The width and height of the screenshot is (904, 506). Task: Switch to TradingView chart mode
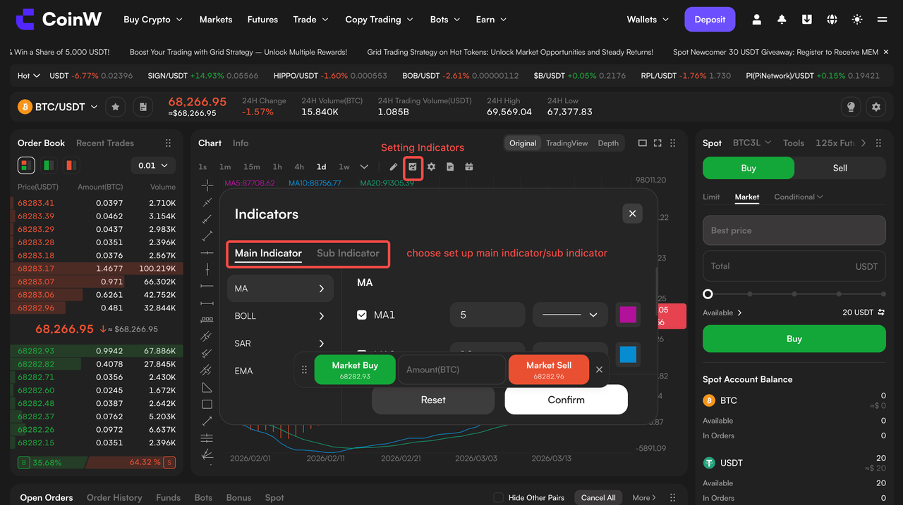[567, 143]
